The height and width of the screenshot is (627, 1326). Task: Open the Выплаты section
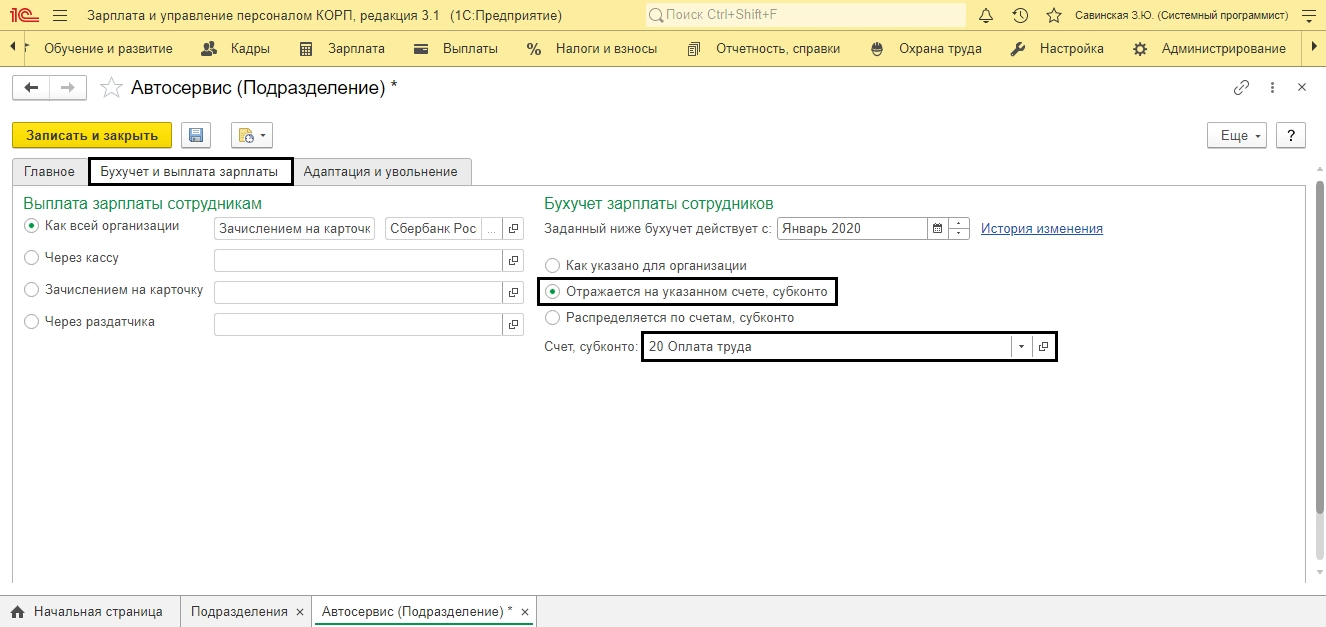pyautogui.click(x=456, y=48)
